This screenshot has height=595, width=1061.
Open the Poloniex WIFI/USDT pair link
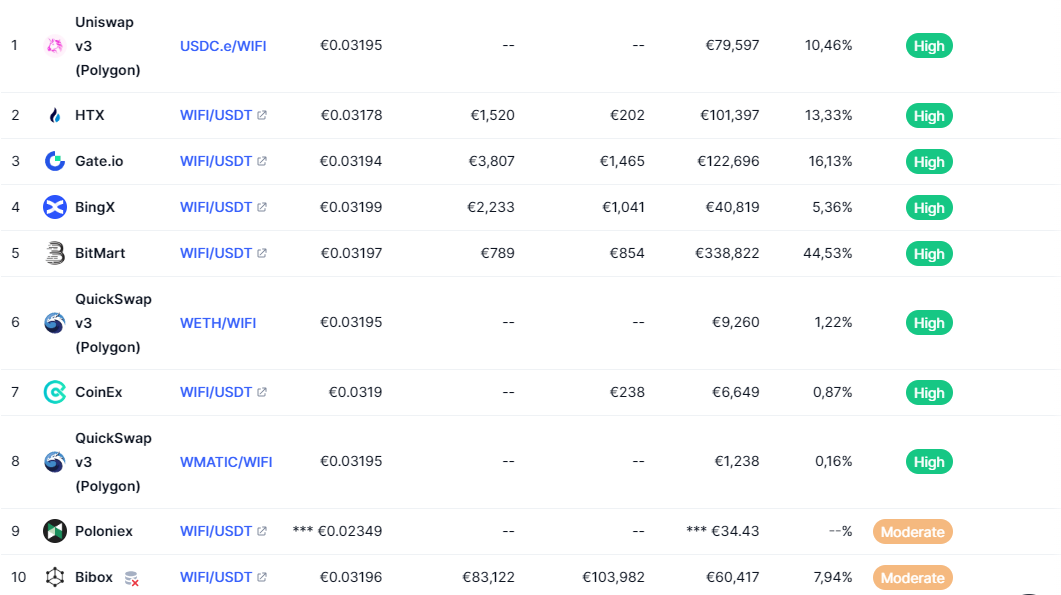pyautogui.click(x=216, y=531)
